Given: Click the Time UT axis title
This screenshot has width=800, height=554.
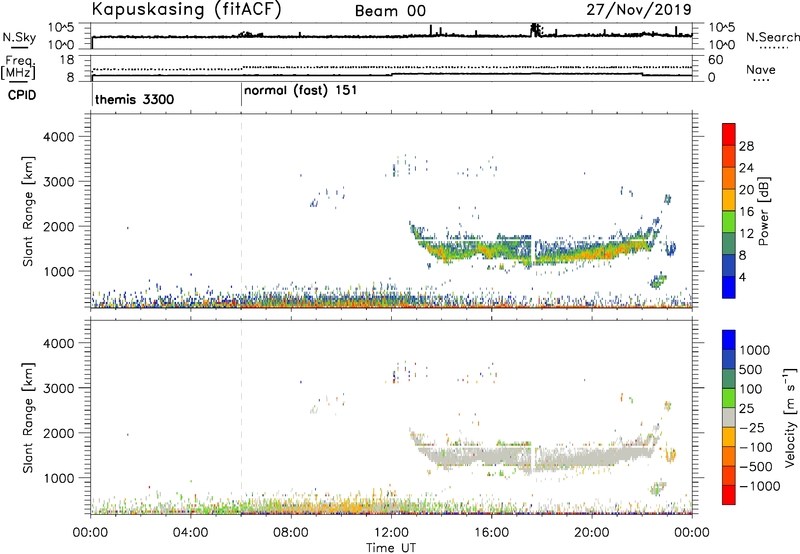Looking at the screenshot, I should tap(391, 548).
